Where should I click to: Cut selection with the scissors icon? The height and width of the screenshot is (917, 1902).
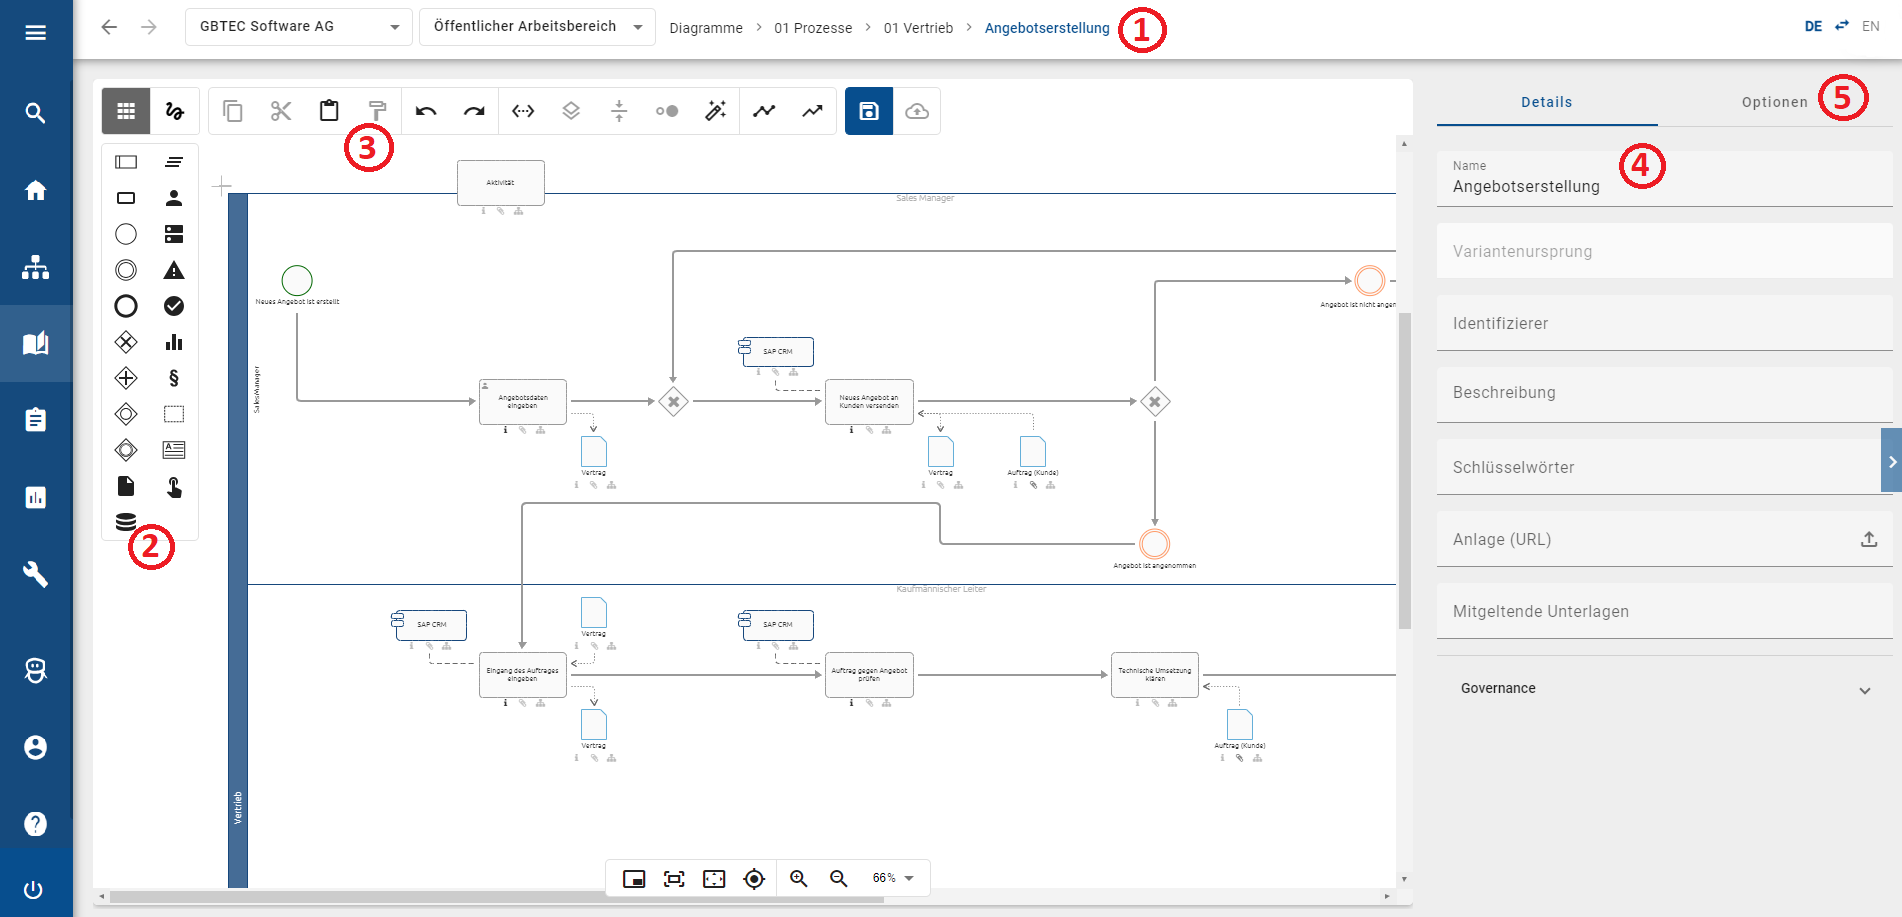tap(281, 111)
